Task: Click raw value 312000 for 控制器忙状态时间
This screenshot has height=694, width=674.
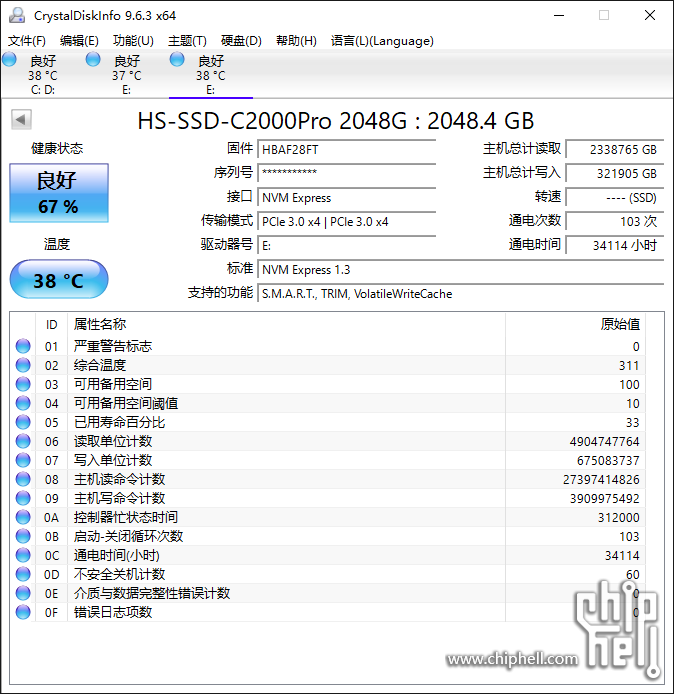Action: tap(618, 517)
